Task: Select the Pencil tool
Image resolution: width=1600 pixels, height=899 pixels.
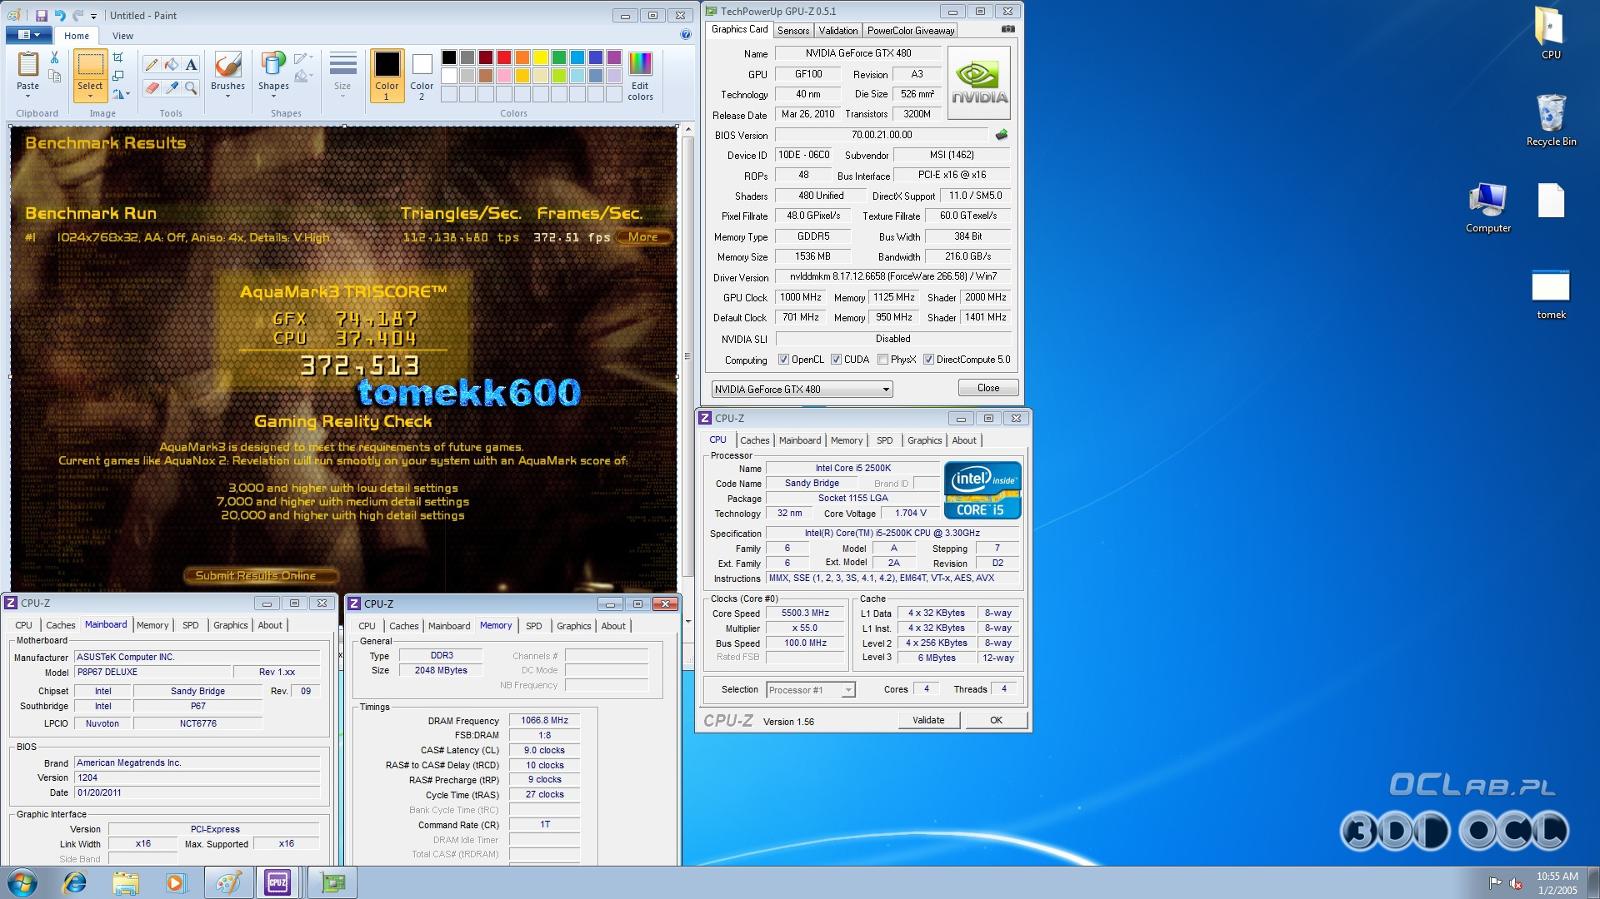Action: [152, 65]
